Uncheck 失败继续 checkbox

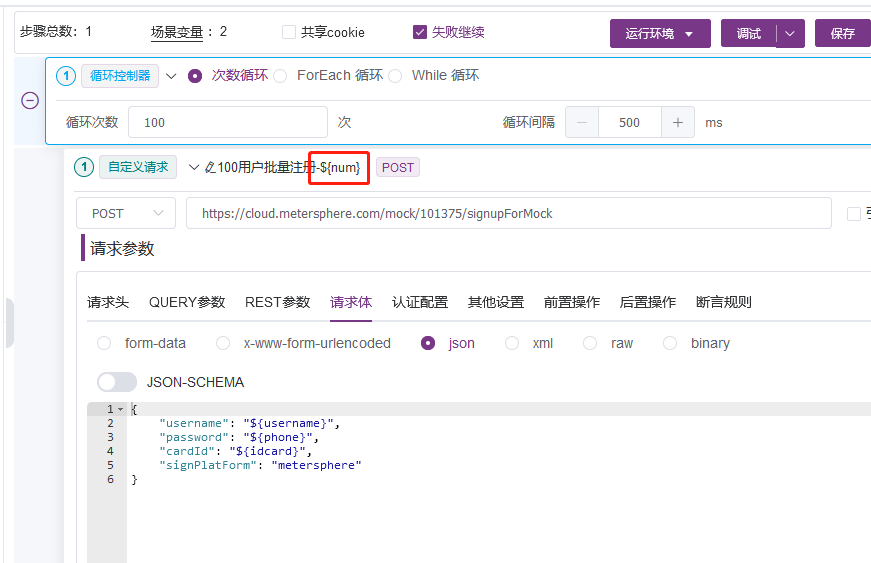420,32
